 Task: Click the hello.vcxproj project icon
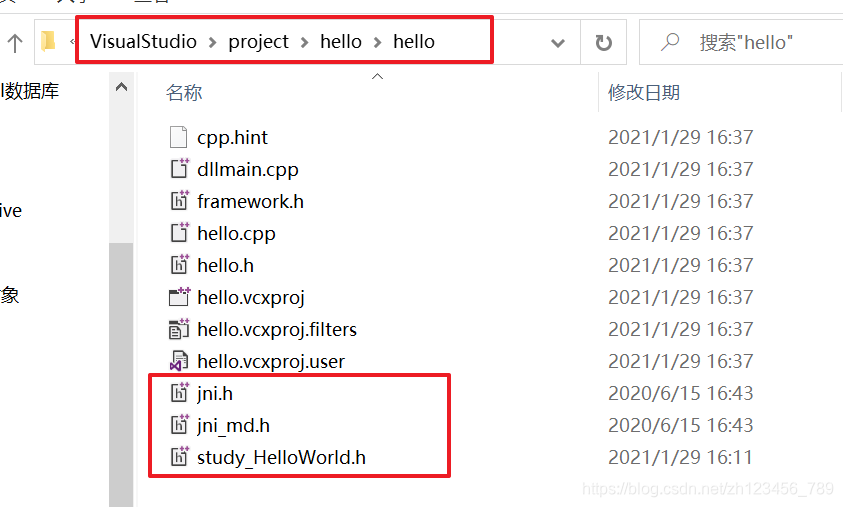(x=180, y=297)
